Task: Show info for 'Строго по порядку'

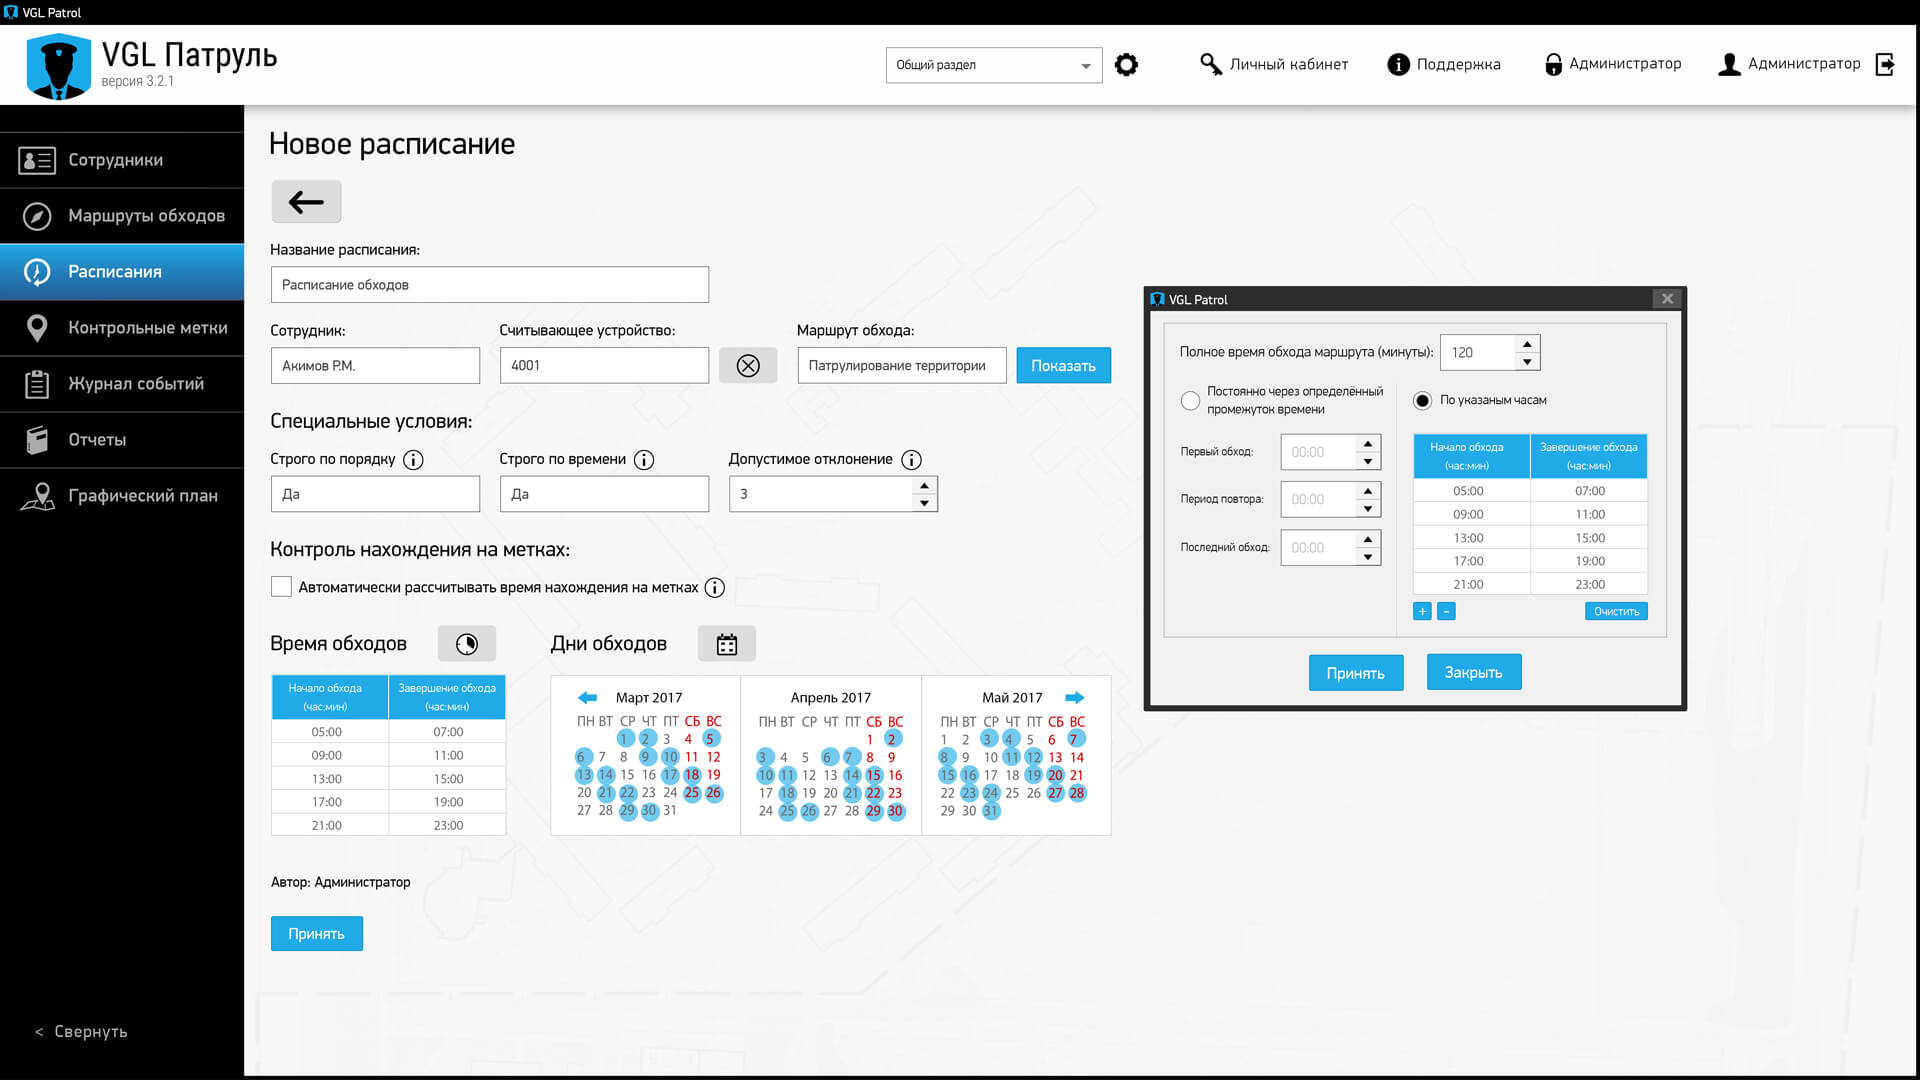Action: click(x=413, y=460)
